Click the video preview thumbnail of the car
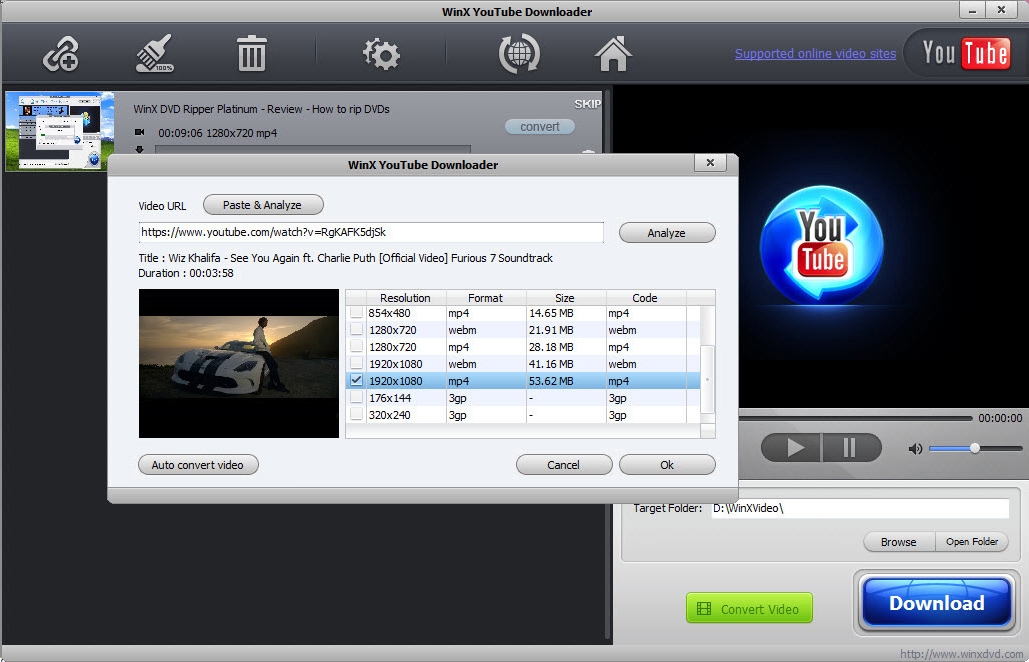Image resolution: width=1029 pixels, height=662 pixels. pos(238,364)
